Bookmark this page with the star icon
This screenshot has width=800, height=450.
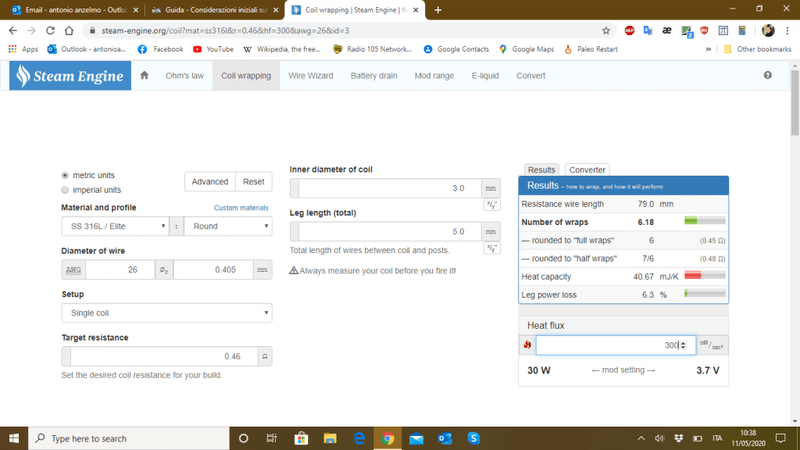click(x=606, y=31)
